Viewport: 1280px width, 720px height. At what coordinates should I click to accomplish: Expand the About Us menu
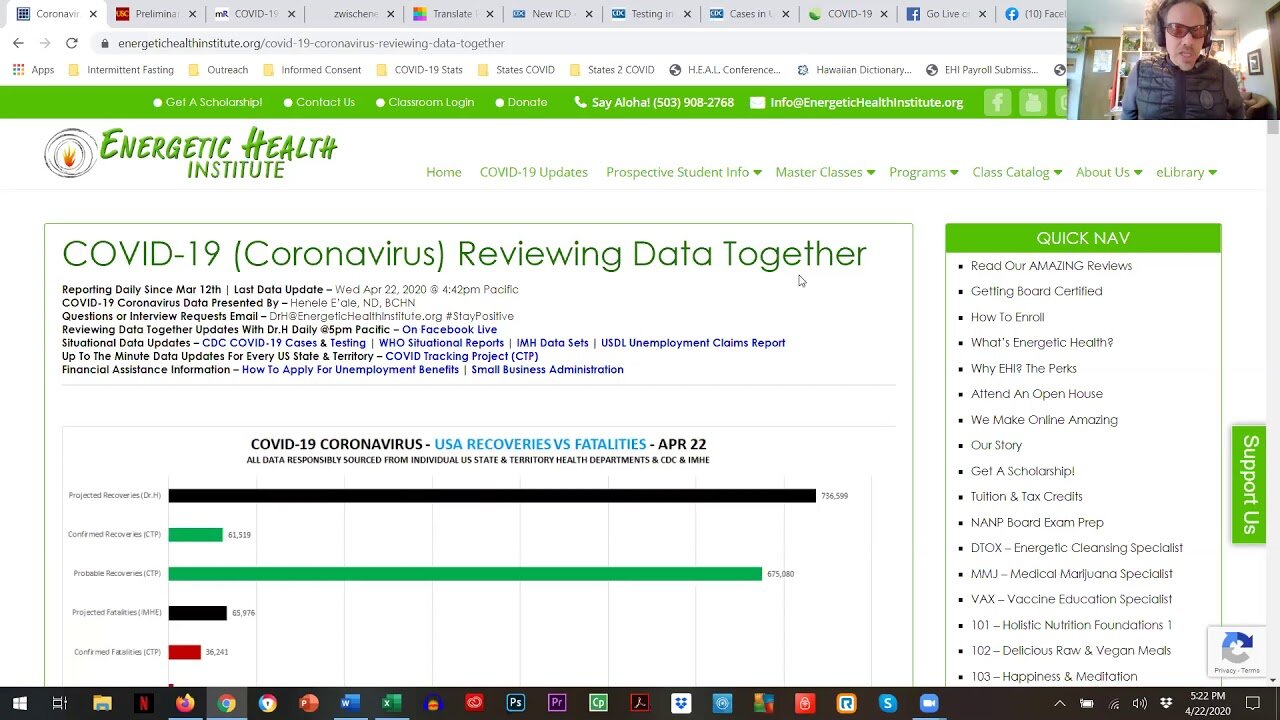[x=1109, y=172]
